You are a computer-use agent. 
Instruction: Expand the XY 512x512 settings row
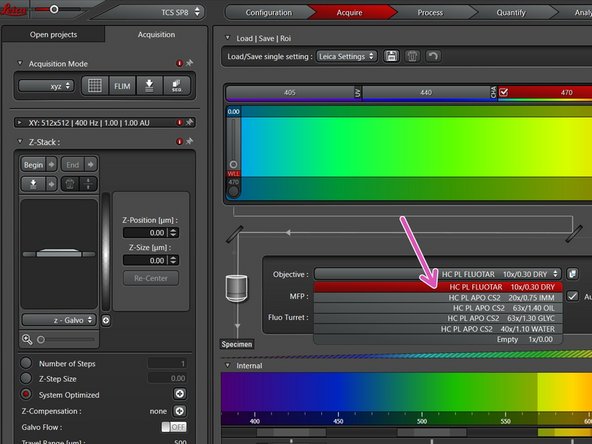[20, 122]
